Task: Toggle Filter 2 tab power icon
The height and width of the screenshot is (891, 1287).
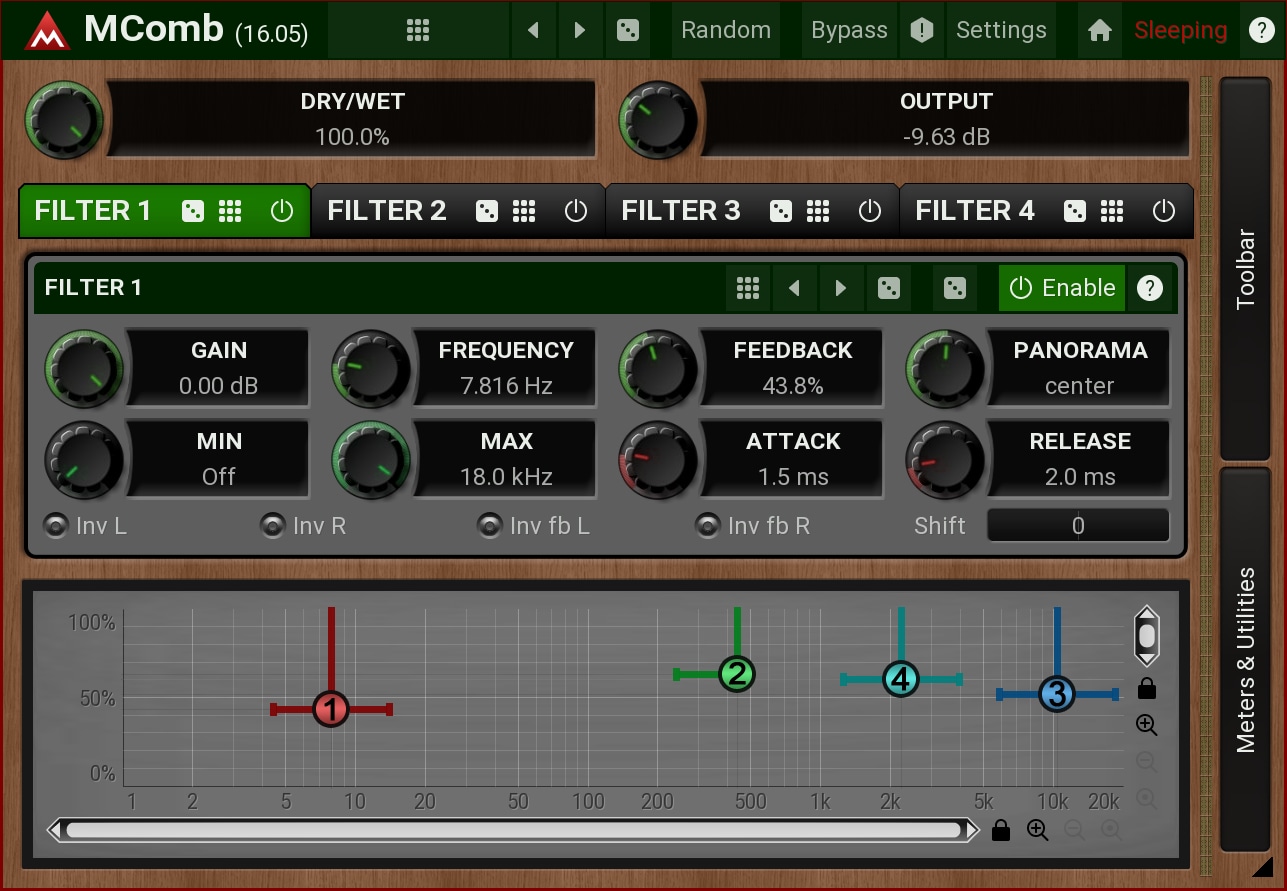Action: click(576, 211)
